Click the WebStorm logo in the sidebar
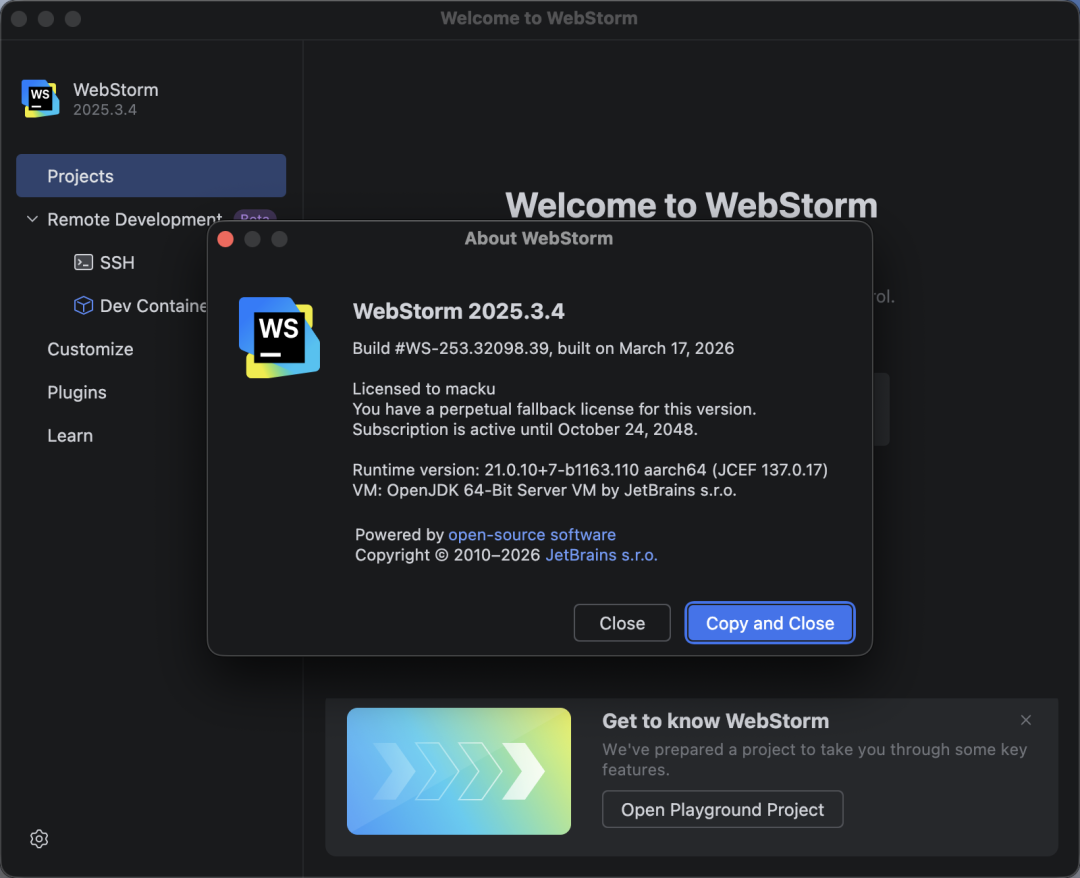1080x878 pixels. (x=40, y=98)
